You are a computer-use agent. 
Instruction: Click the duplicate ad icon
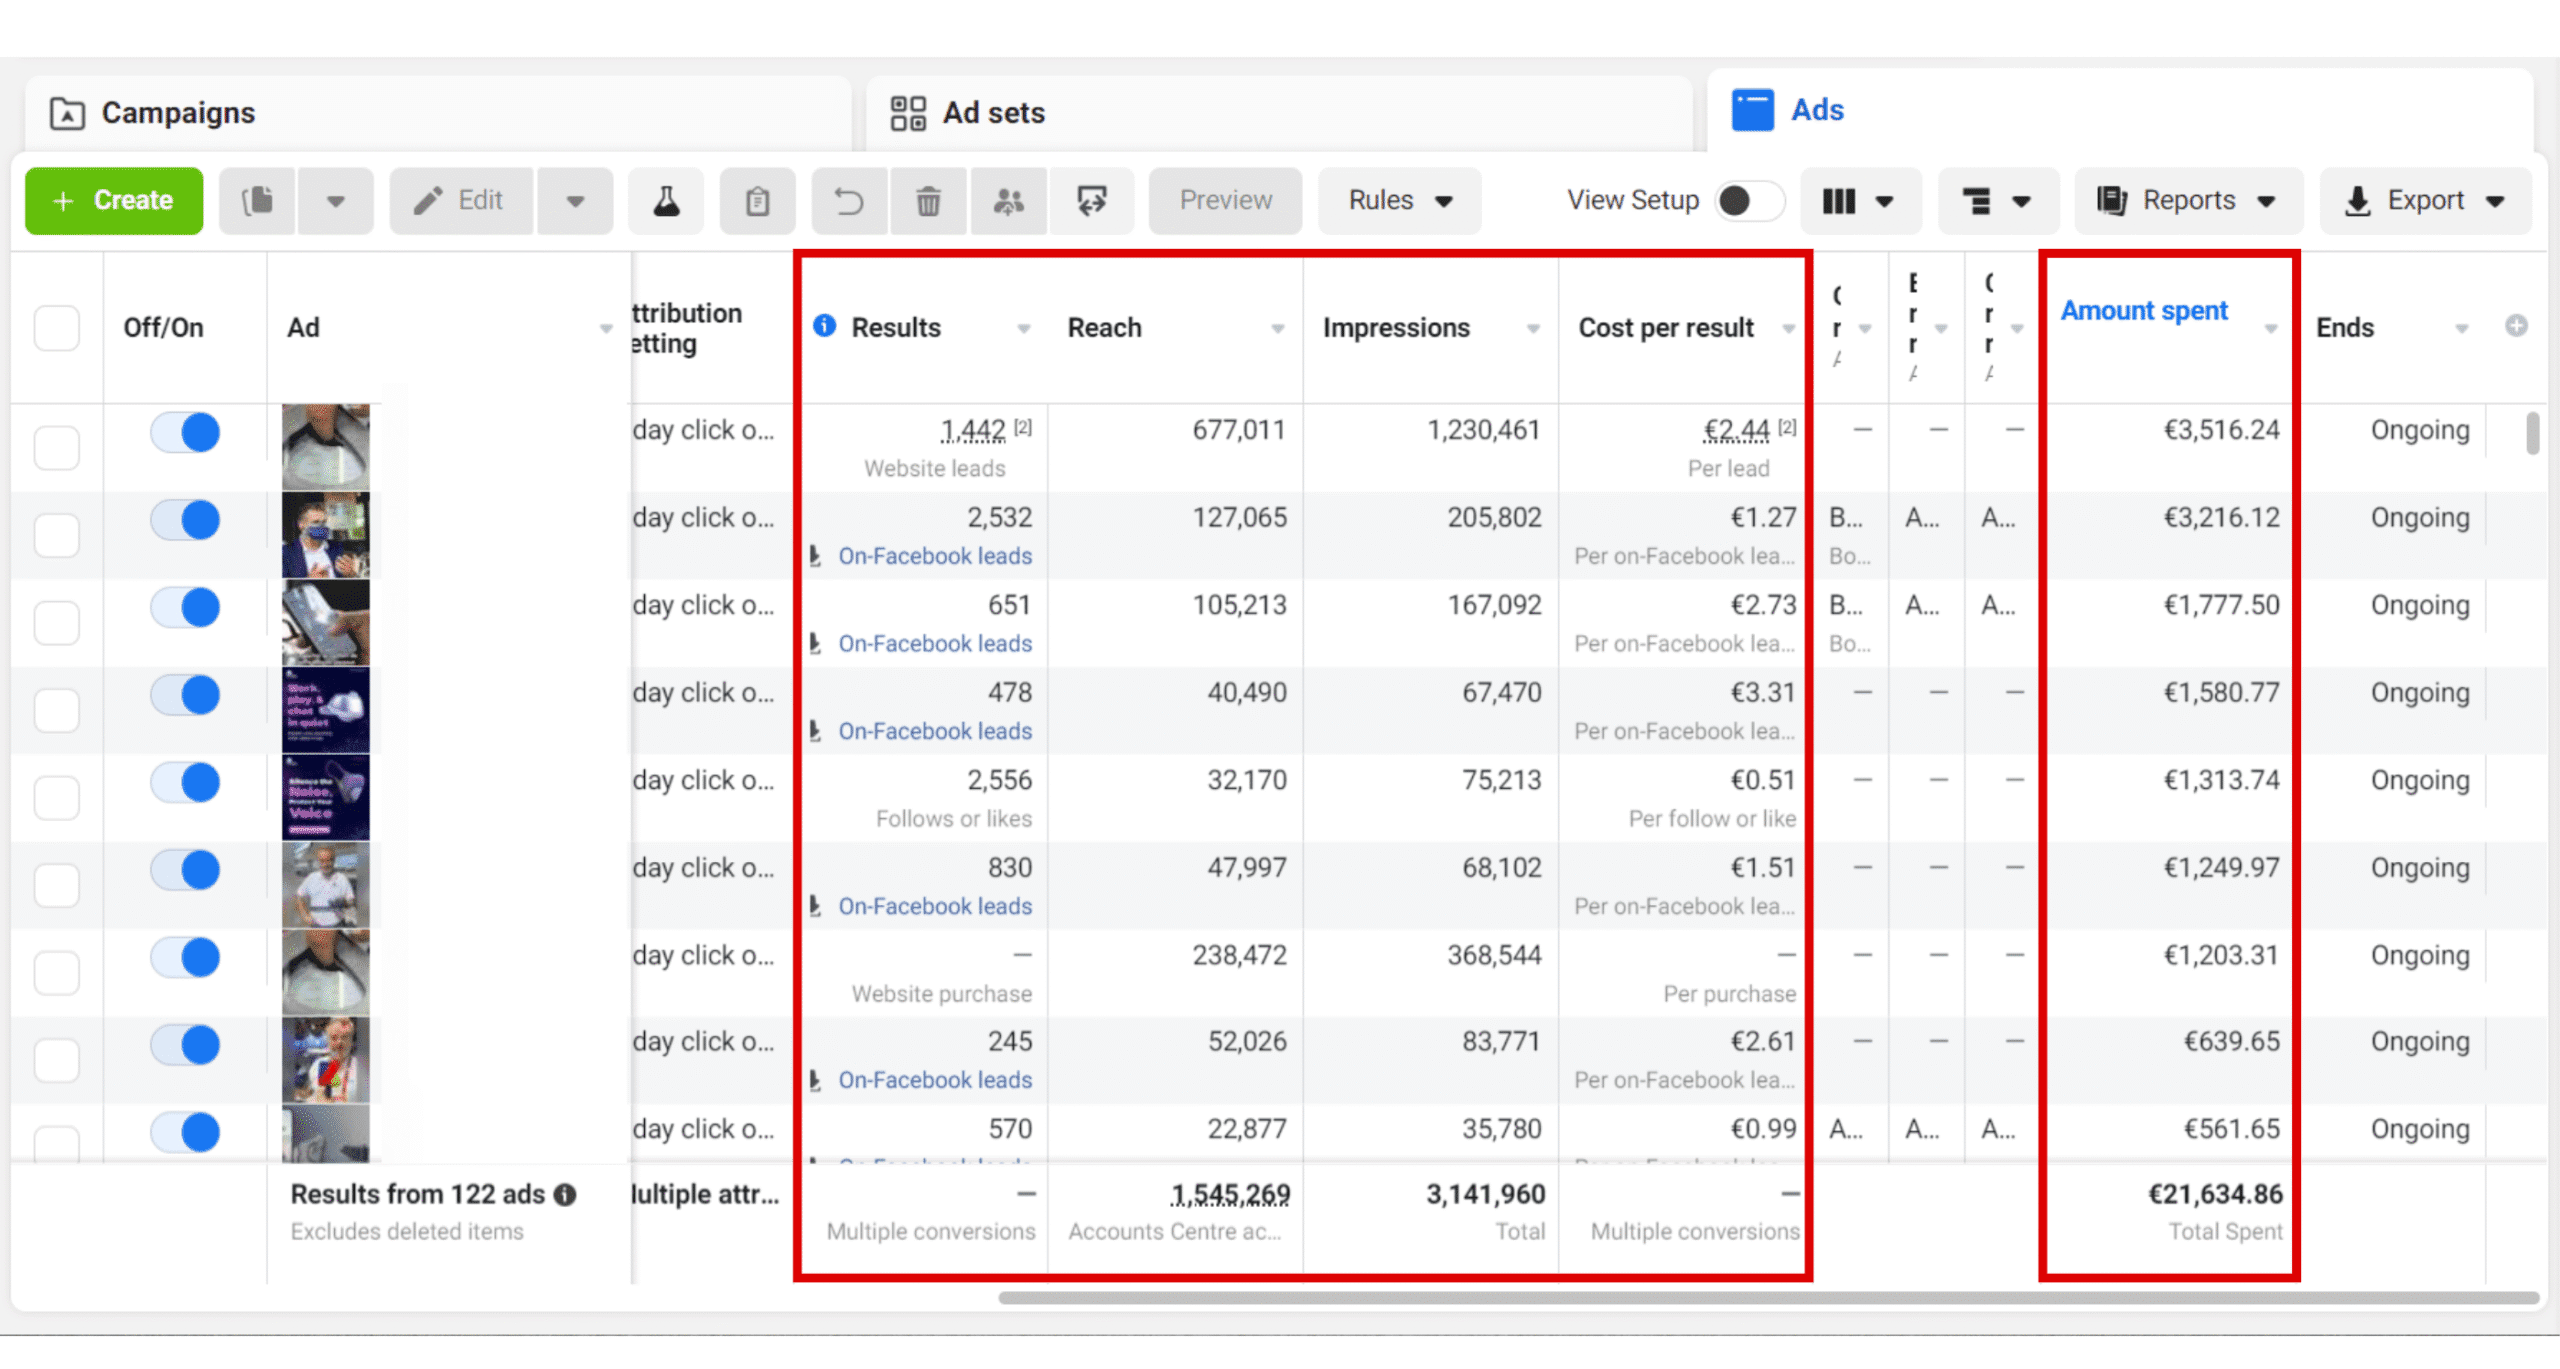coord(258,201)
